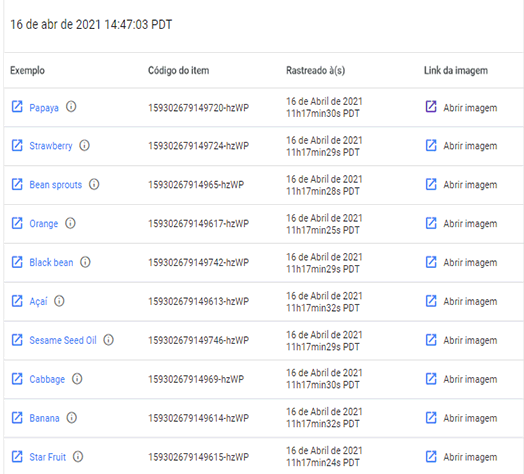View info icon beside Açaí
Screen dimensions: 524x474
[x=59, y=301]
